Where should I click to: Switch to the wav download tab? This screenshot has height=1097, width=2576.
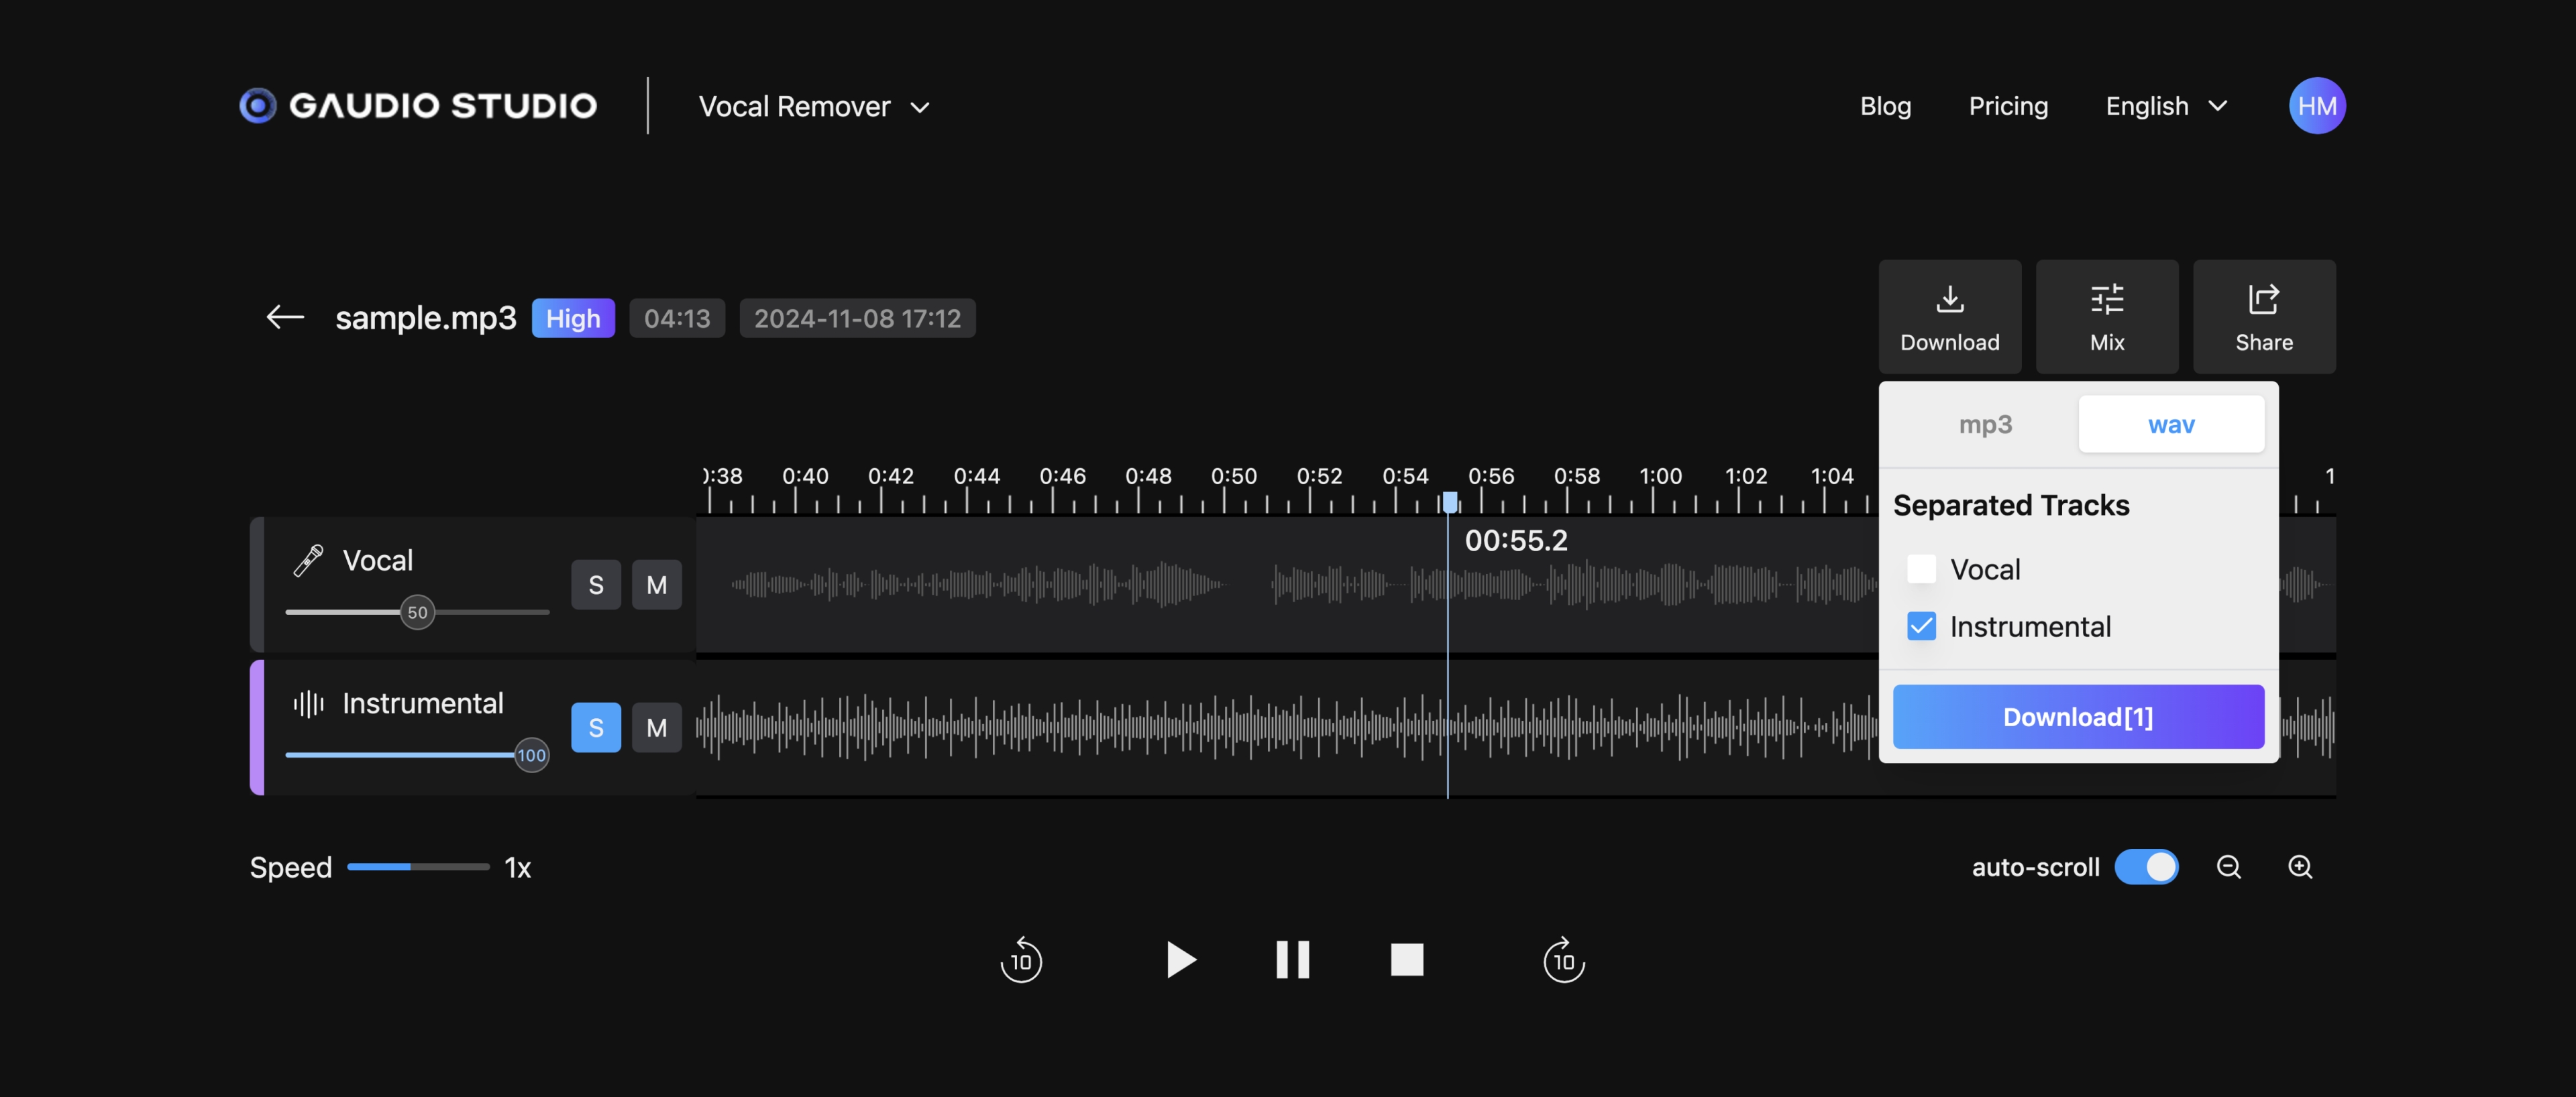pos(2172,422)
